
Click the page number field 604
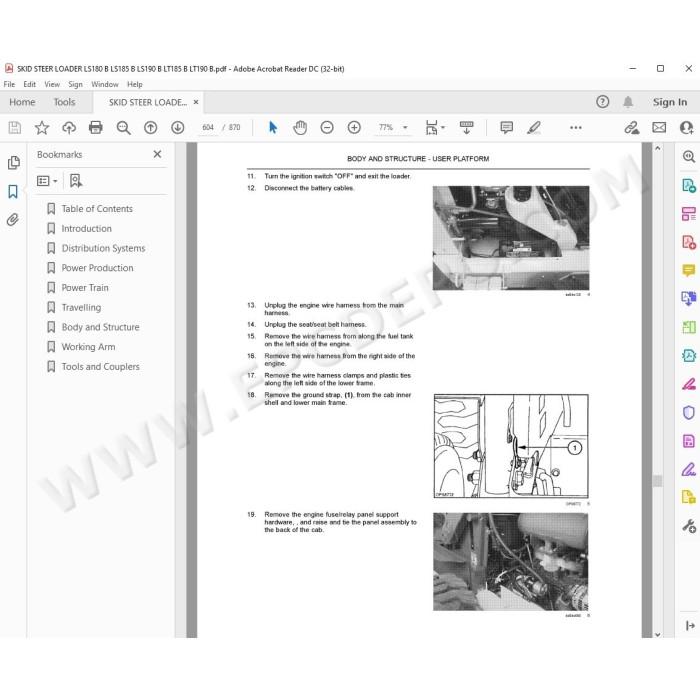(x=208, y=128)
